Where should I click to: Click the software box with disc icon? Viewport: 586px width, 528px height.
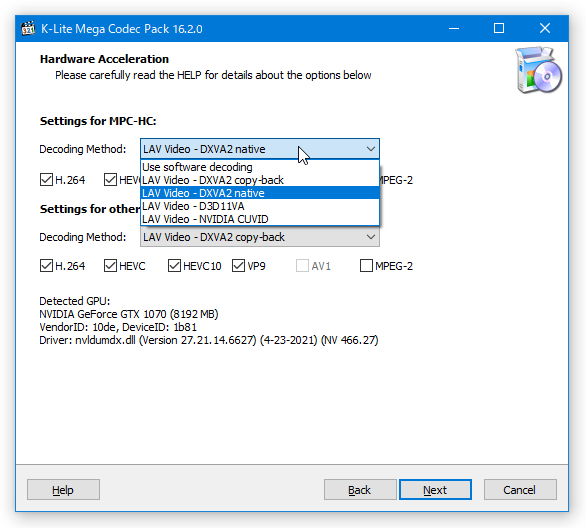pyautogui.click(x=538, y=70)
